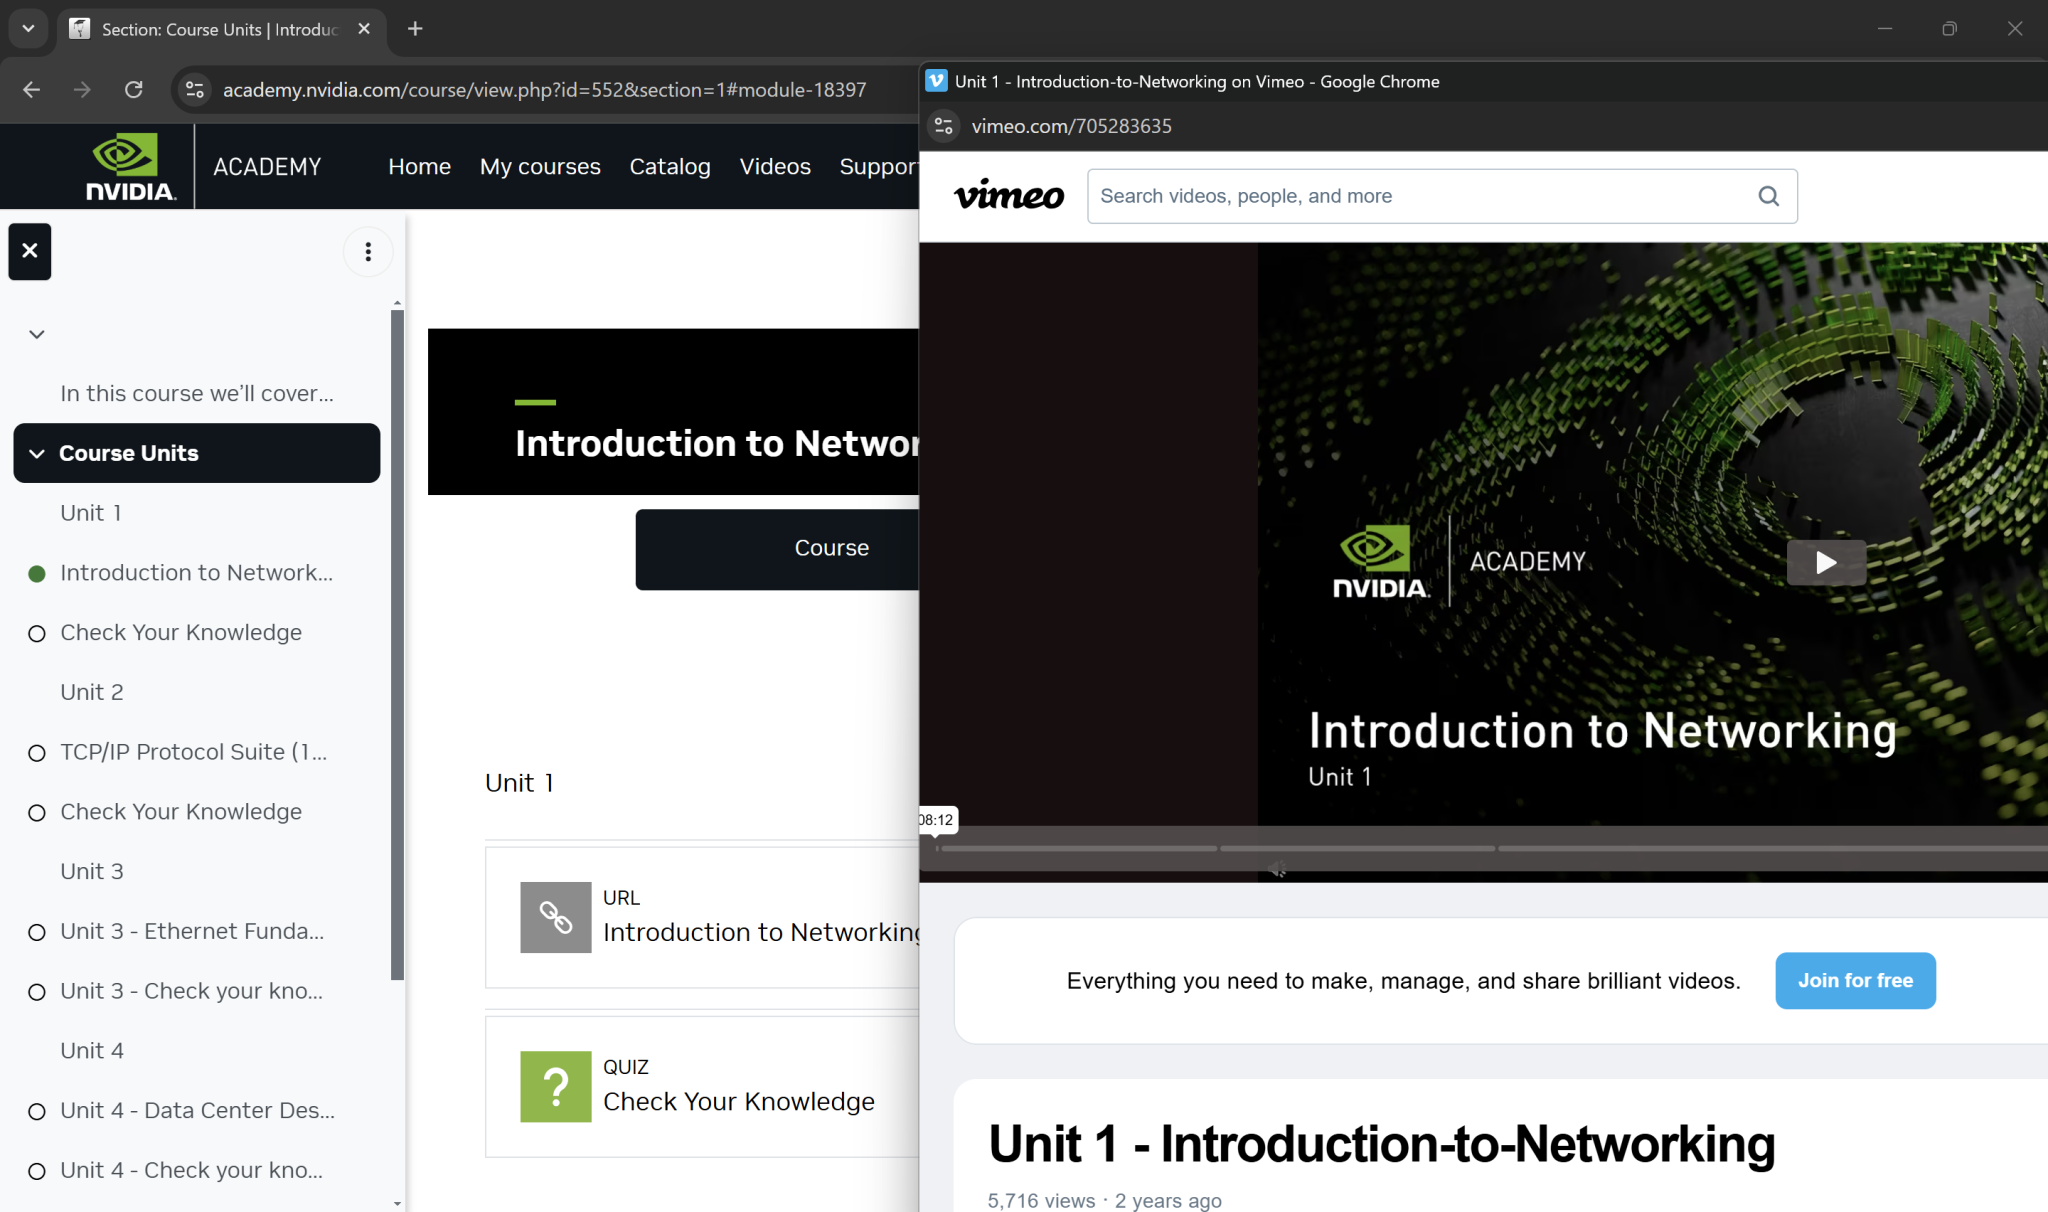Go to My courses in the navigation
The height and width of the screenshot is (1212, 2048).
tap(539, 166)
